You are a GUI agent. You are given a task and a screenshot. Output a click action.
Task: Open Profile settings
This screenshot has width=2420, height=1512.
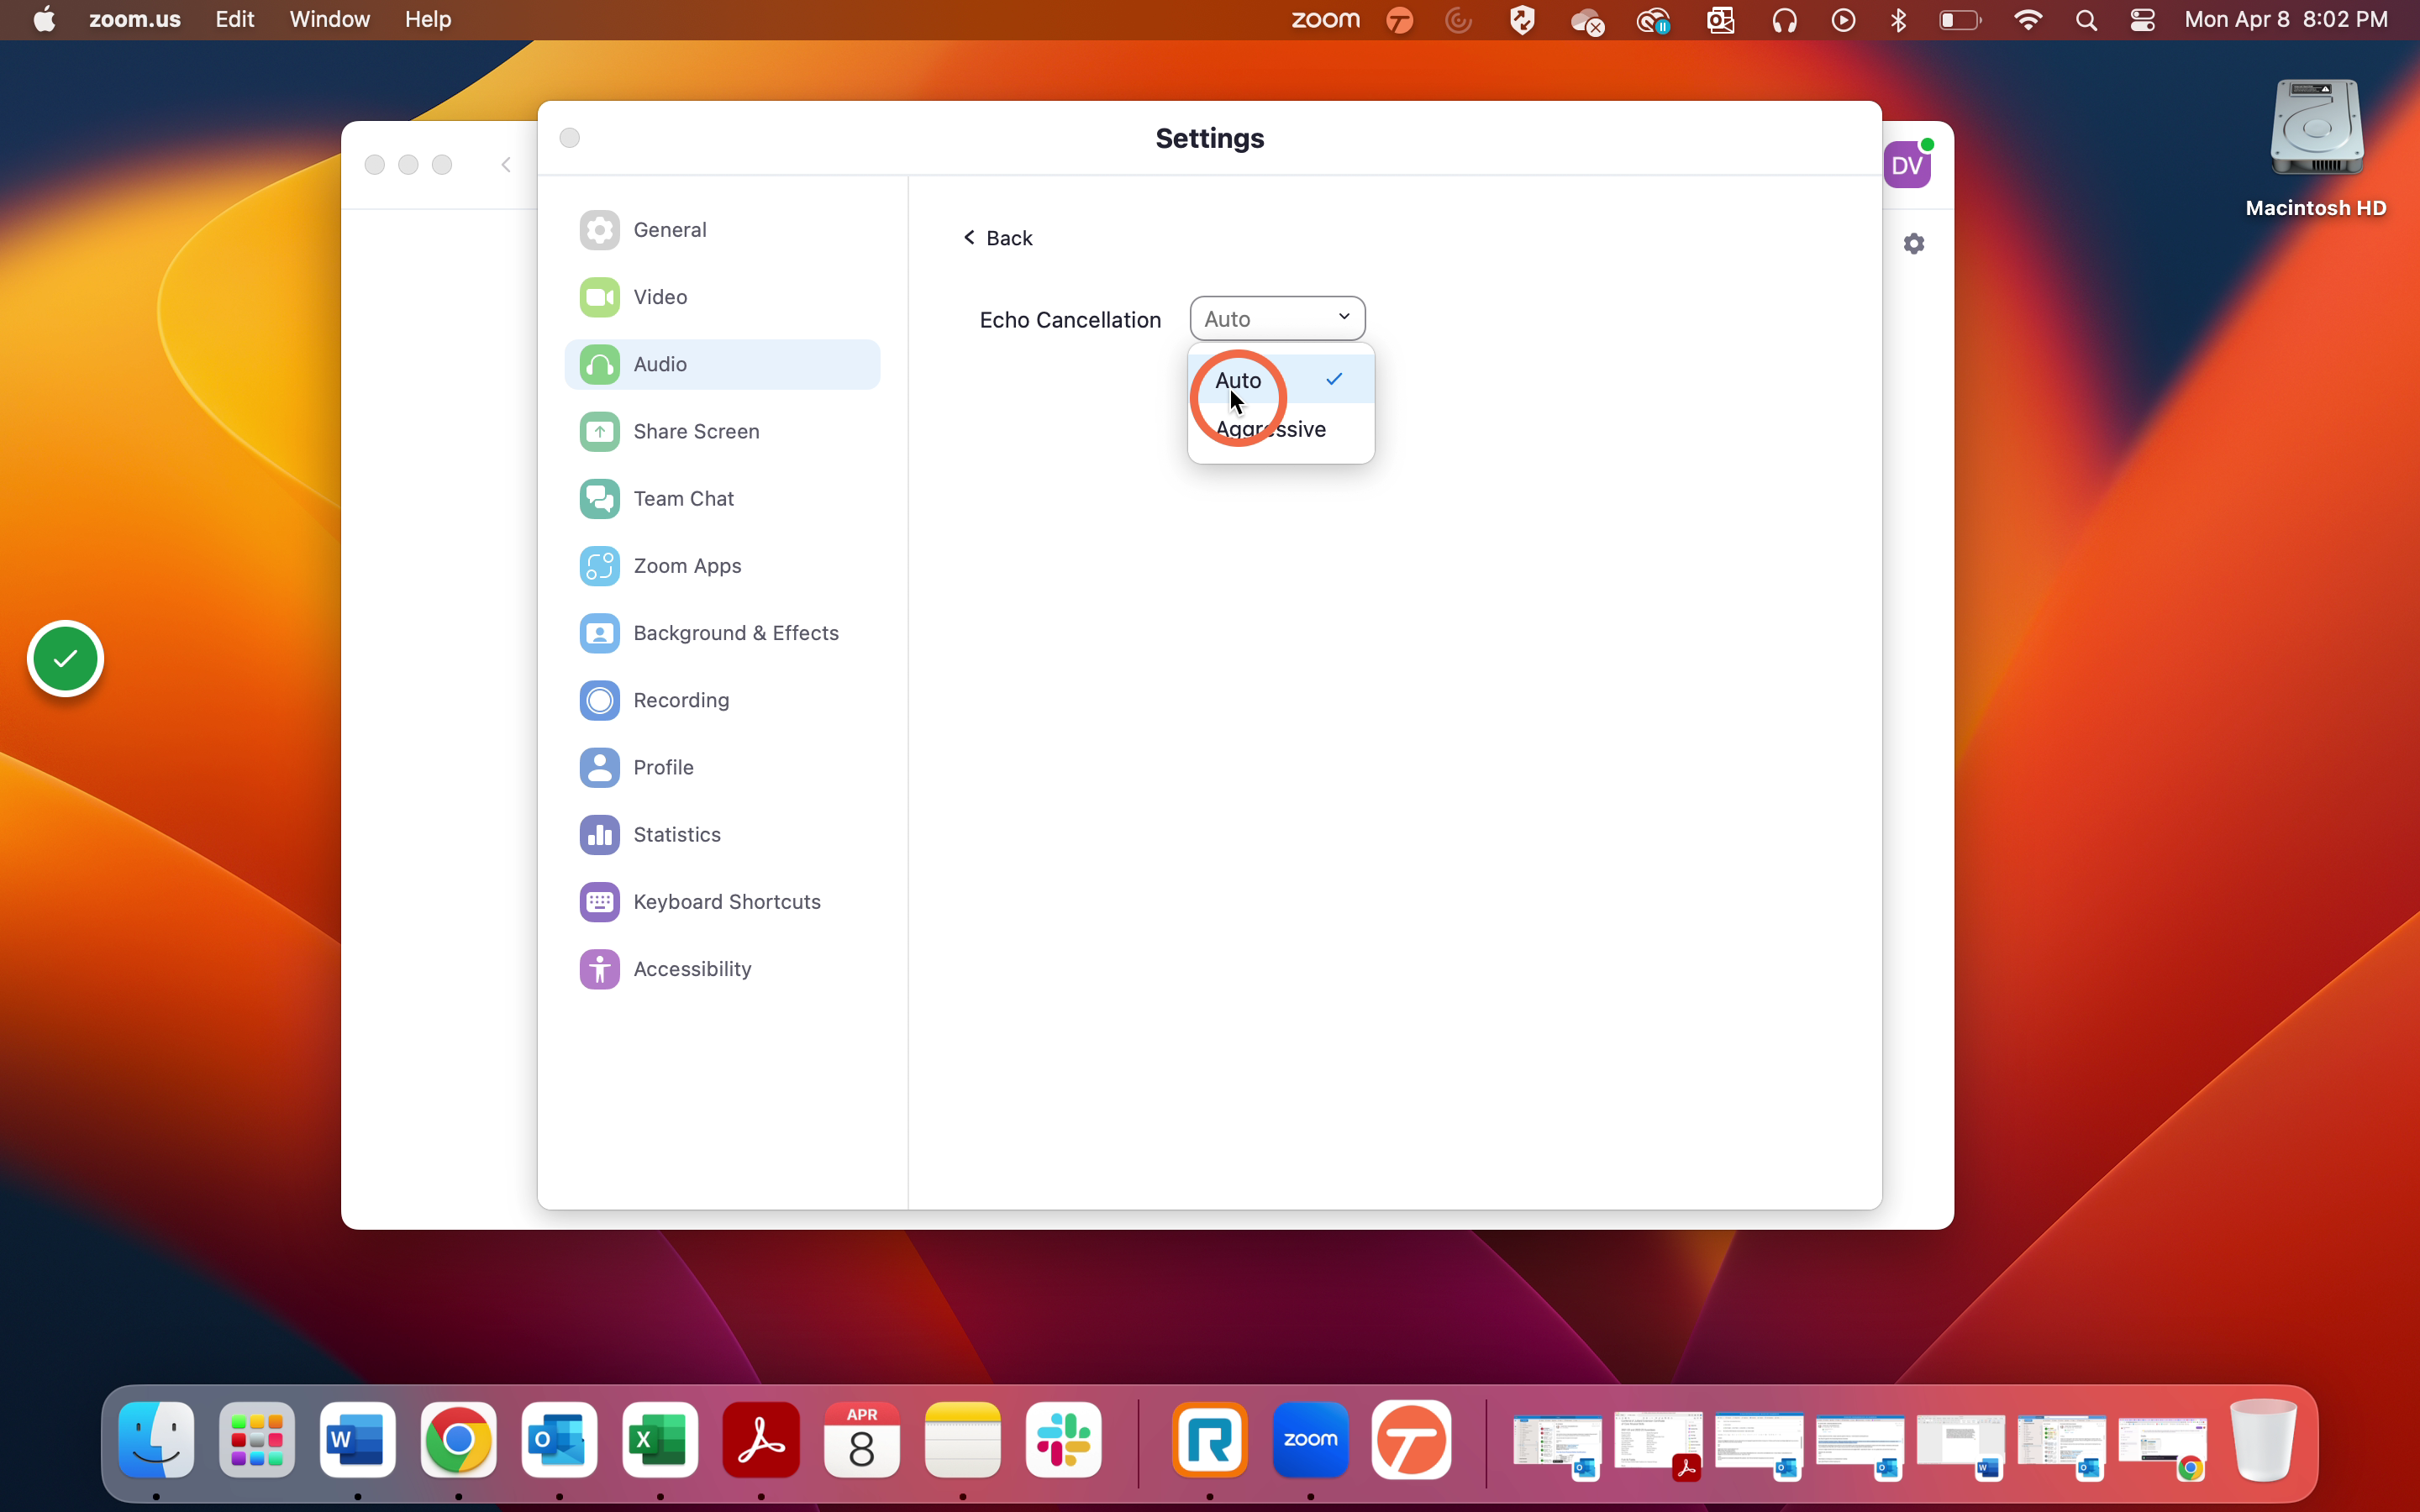(x=722, y=767)
